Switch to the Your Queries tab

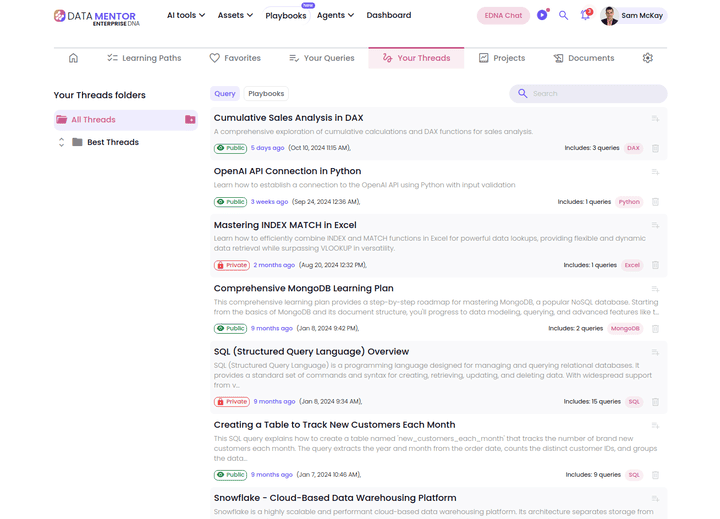pos(321,58)
